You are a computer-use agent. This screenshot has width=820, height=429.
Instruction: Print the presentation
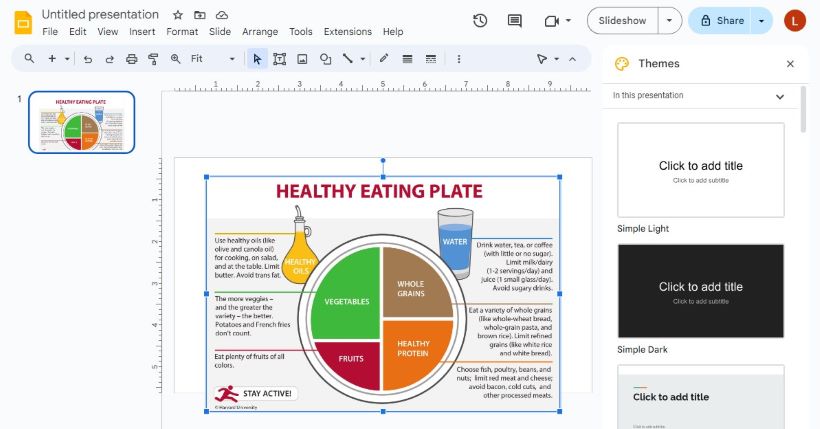tap(132, 59)
